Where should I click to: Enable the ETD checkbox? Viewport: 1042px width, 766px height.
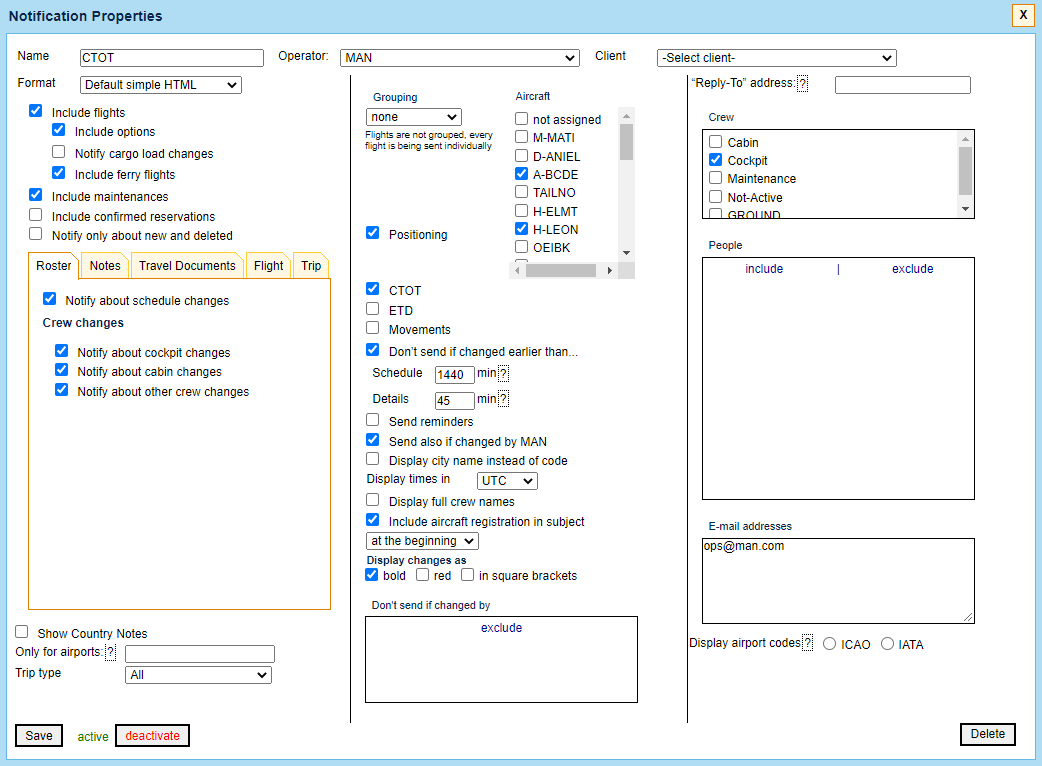tap(373, 309)
